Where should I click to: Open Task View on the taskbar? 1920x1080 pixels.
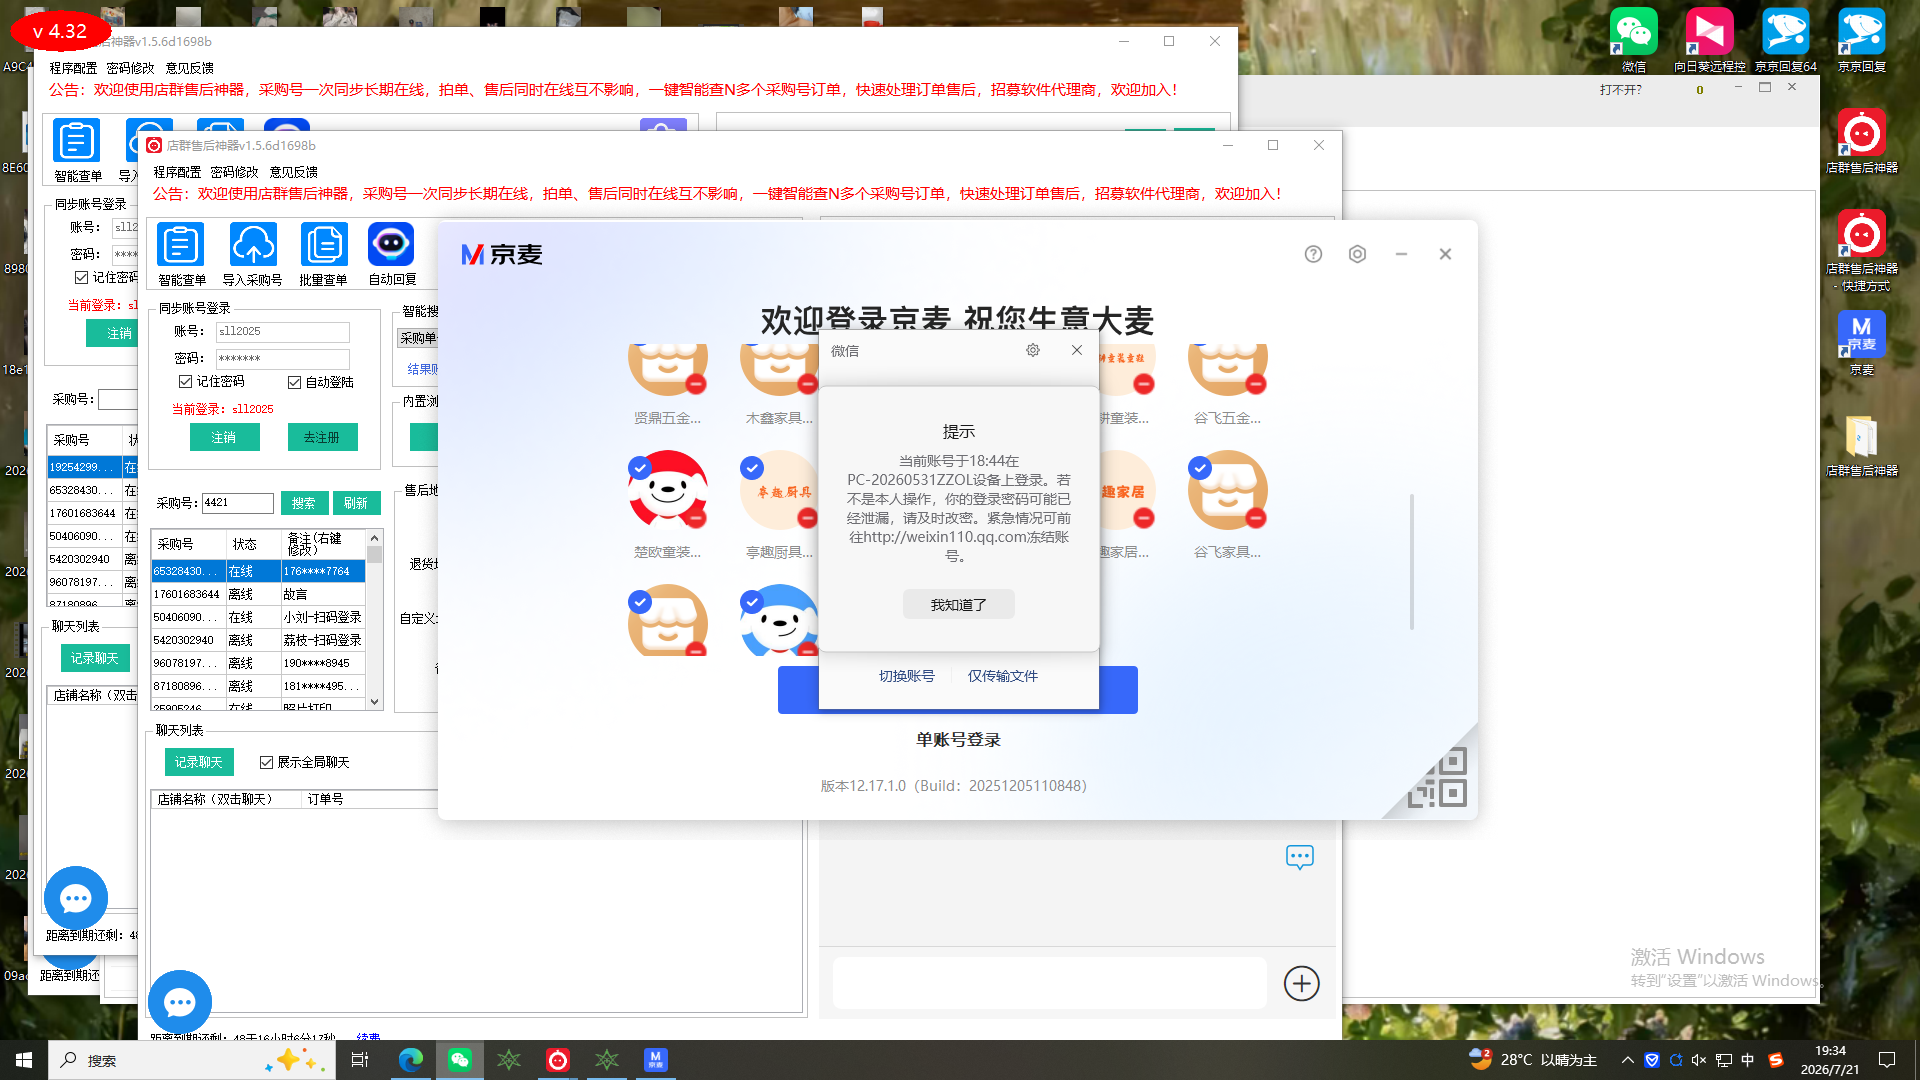[360, 1060]
